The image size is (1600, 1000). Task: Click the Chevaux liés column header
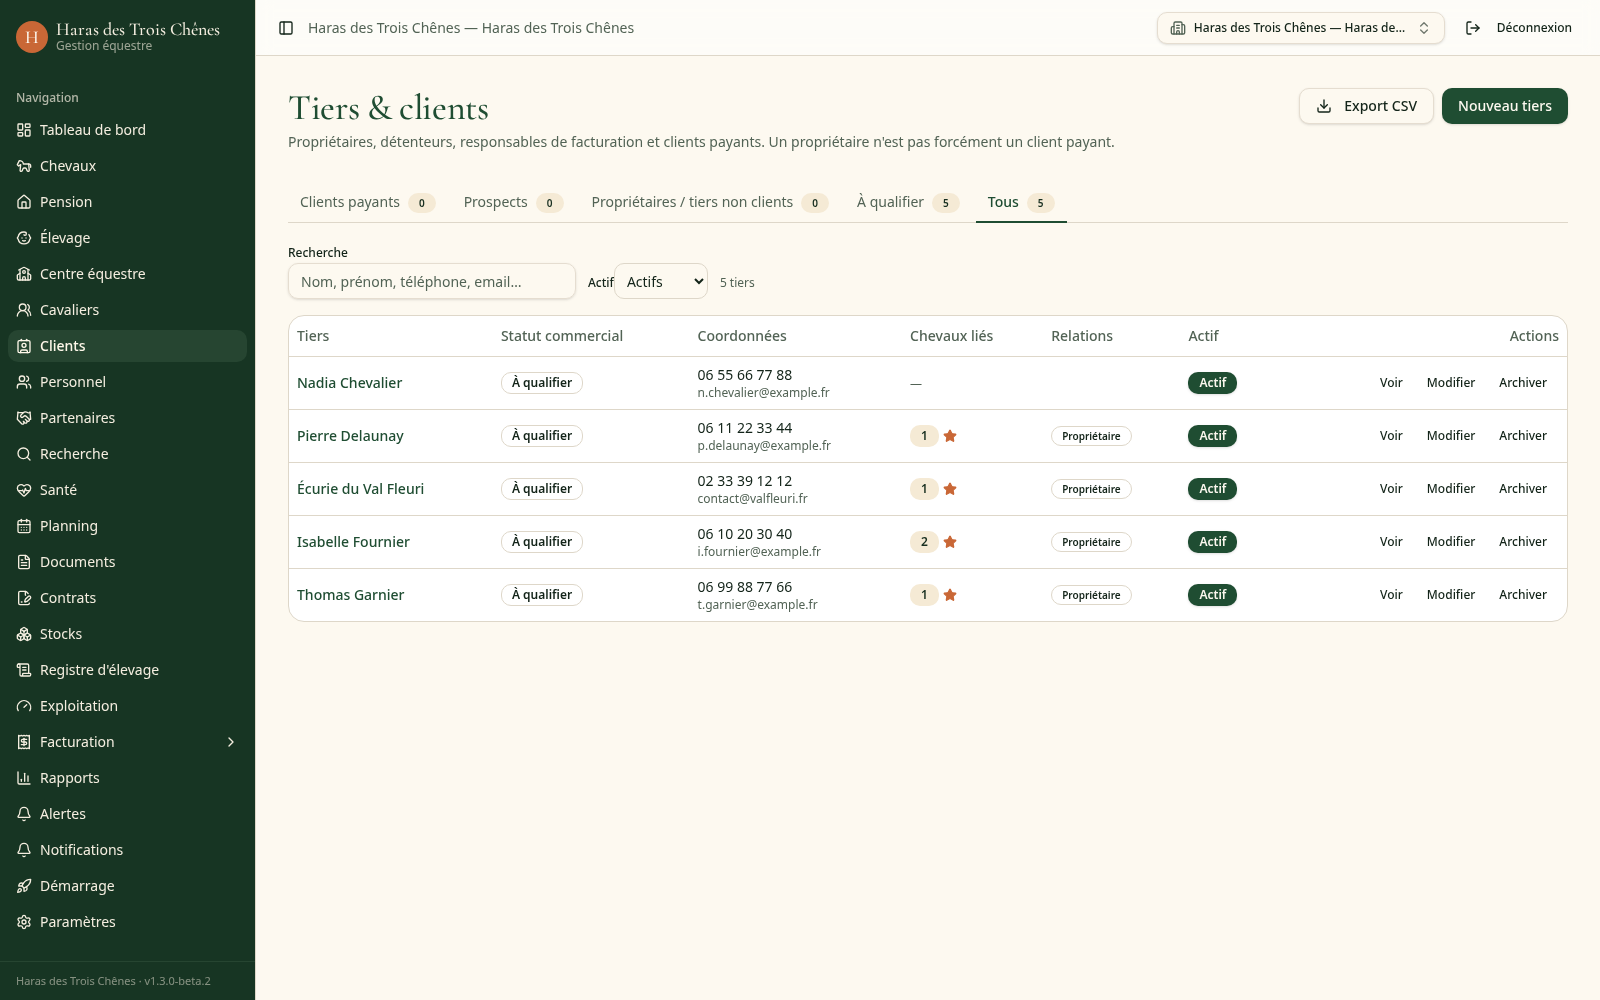click(x=952, y=336)
